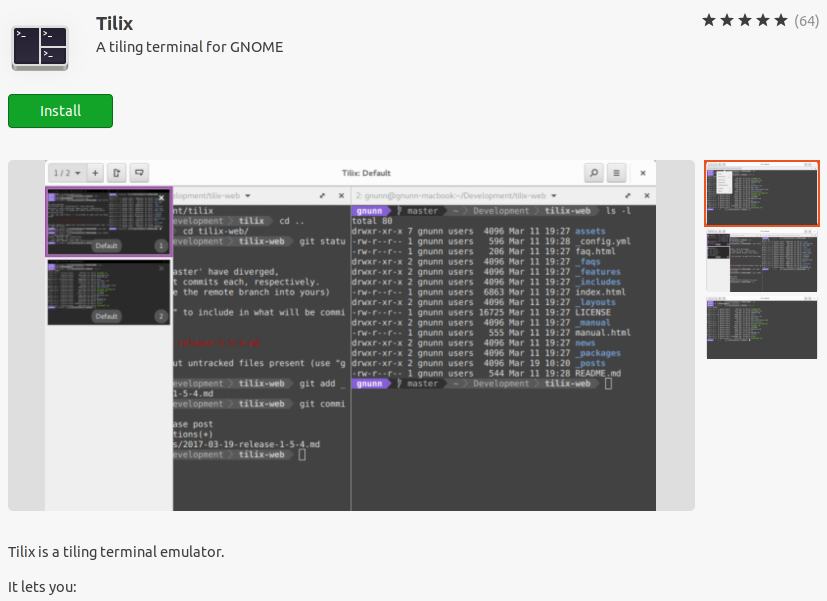The width and height of the screenshot is (827, 601).
Task: Select the first screenshot thumbnail
Action: [x=762, y=193]
